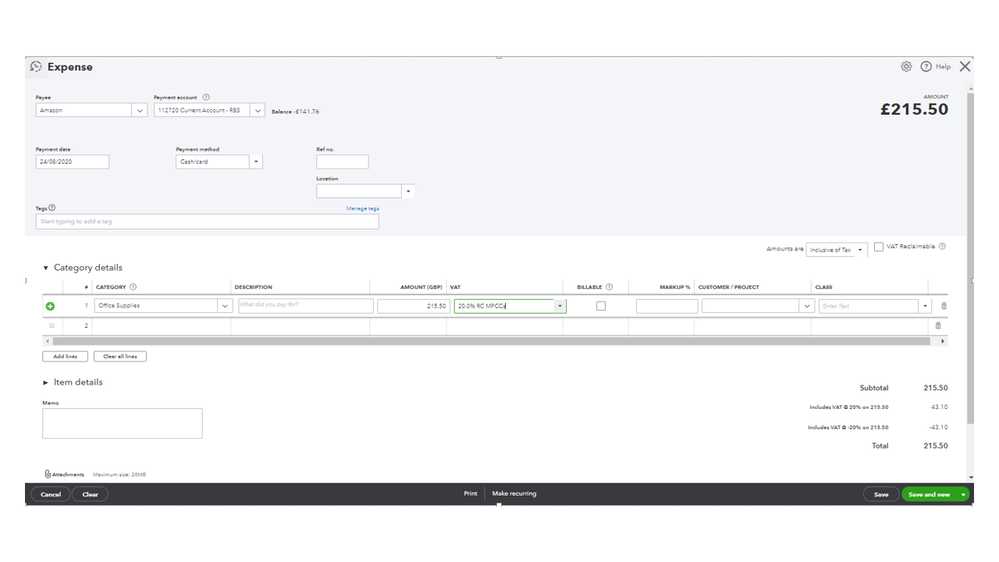Click the Memo text box
The height and width of the screenshot is (562, 999).
[122, 423]
